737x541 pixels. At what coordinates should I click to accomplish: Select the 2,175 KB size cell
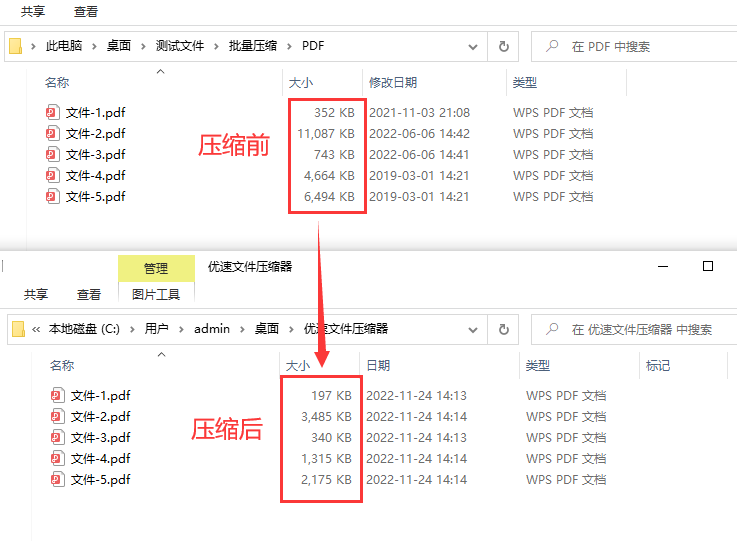(x=326, y=479)
